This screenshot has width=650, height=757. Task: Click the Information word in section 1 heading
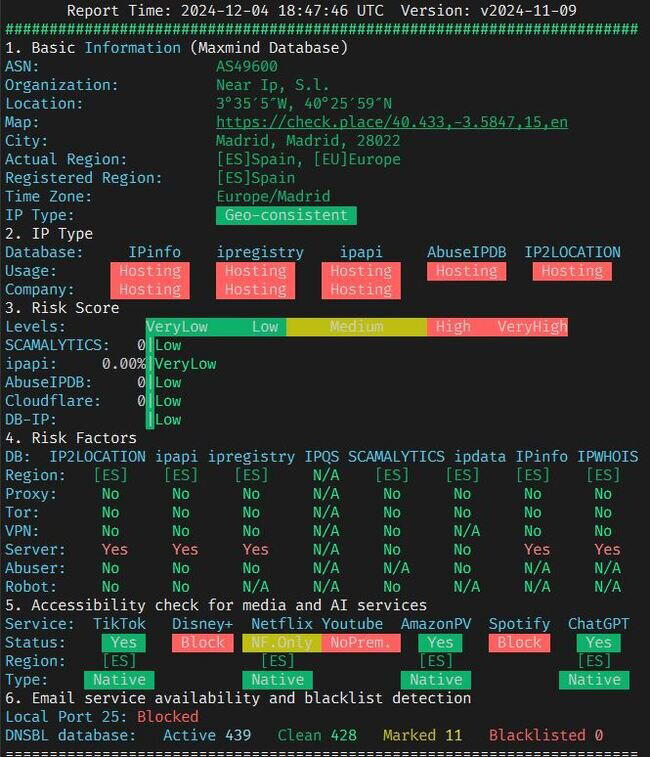133,48
